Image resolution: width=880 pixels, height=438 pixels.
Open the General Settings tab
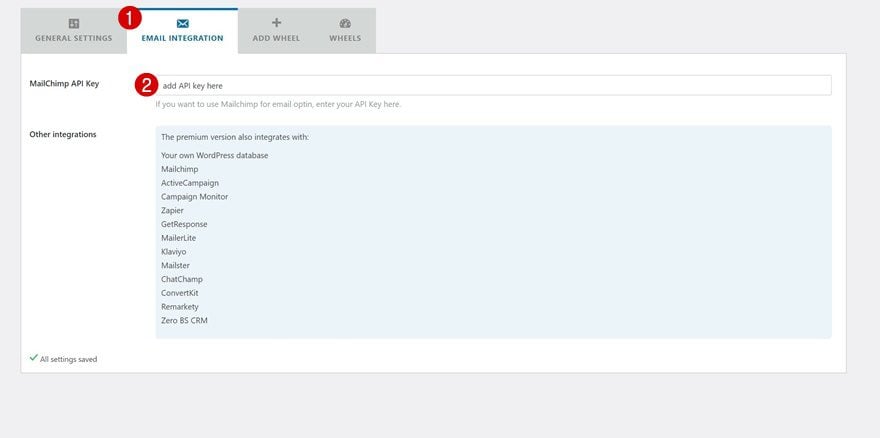(x=74, y=31)
